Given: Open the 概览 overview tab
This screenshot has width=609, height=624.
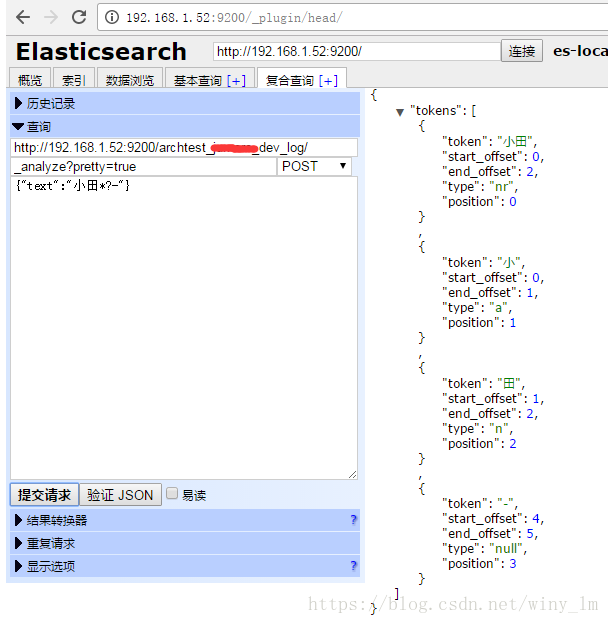Looking at the screenshot, I should [x=30, y=80].
